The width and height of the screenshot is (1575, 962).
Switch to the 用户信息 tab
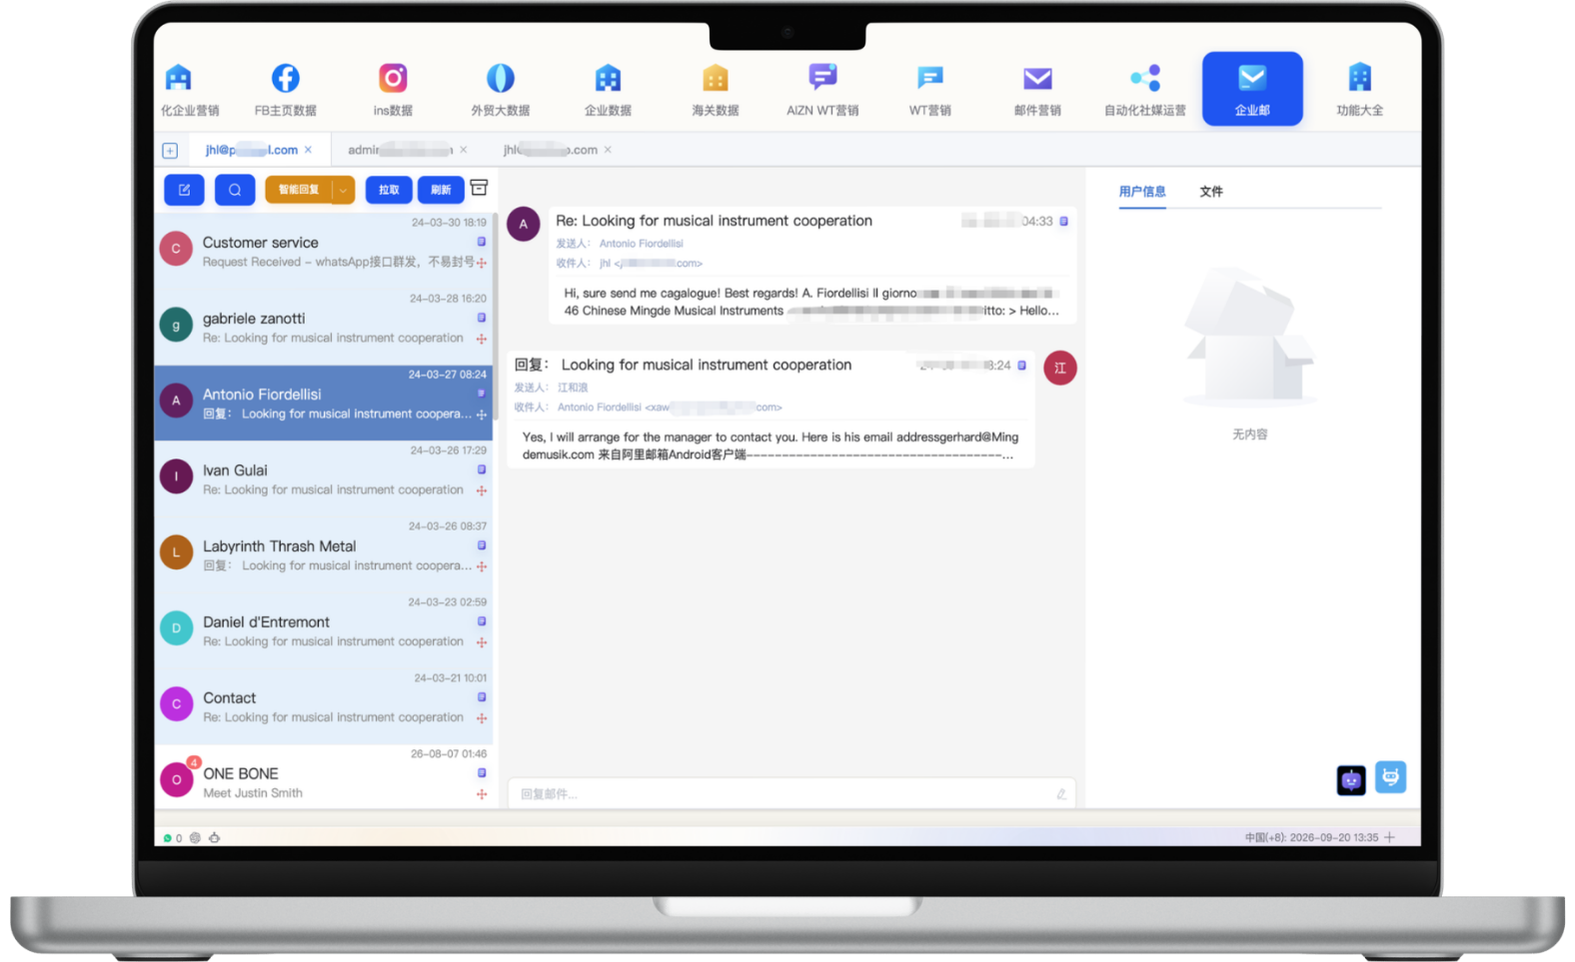(1142, 191)
